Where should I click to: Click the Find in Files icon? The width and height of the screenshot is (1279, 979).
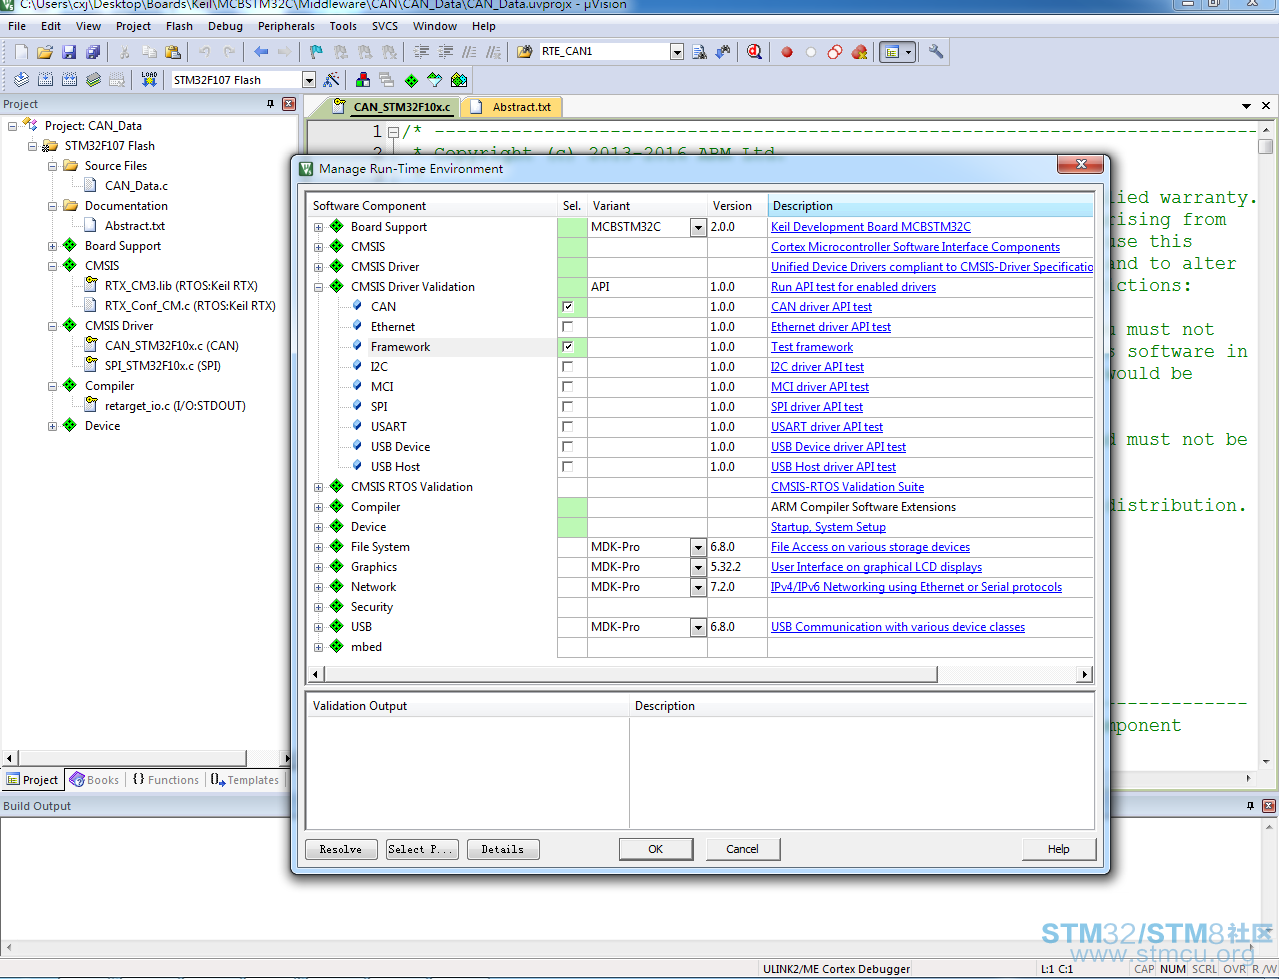pos(524,52)
